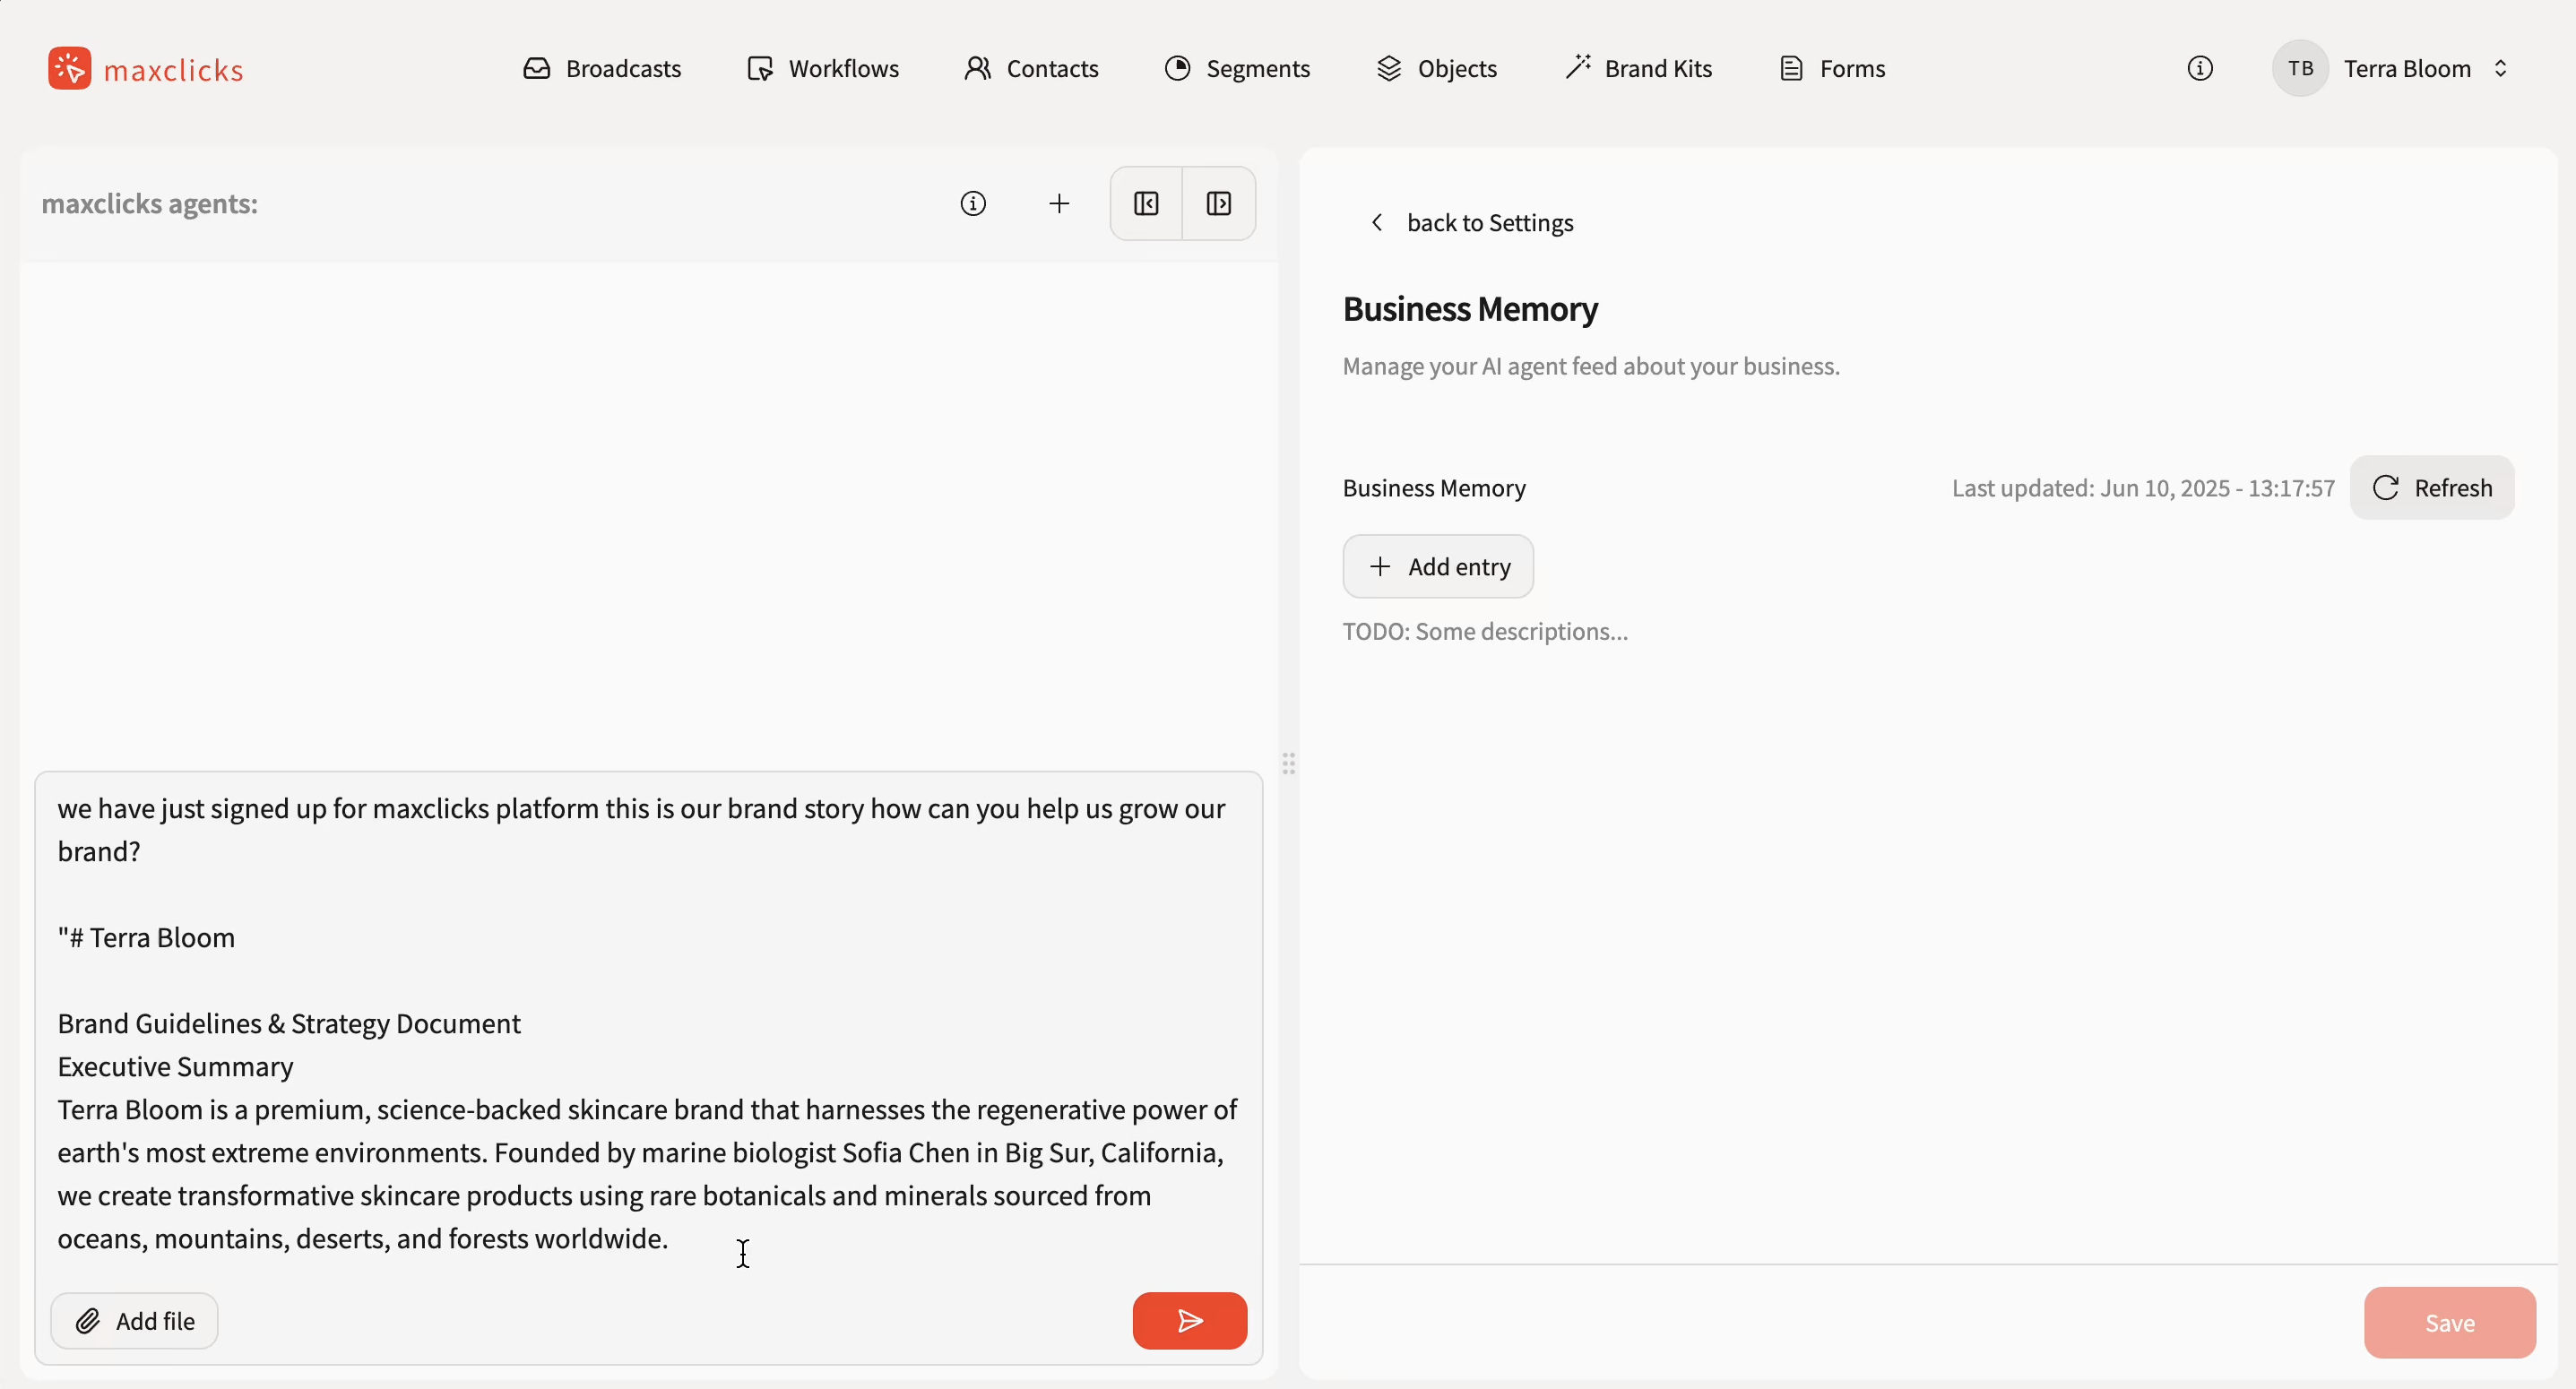Screen dimensions: 2576x1389
Task: Go back to Settings via chevron
Action: tap(1377, 222)
